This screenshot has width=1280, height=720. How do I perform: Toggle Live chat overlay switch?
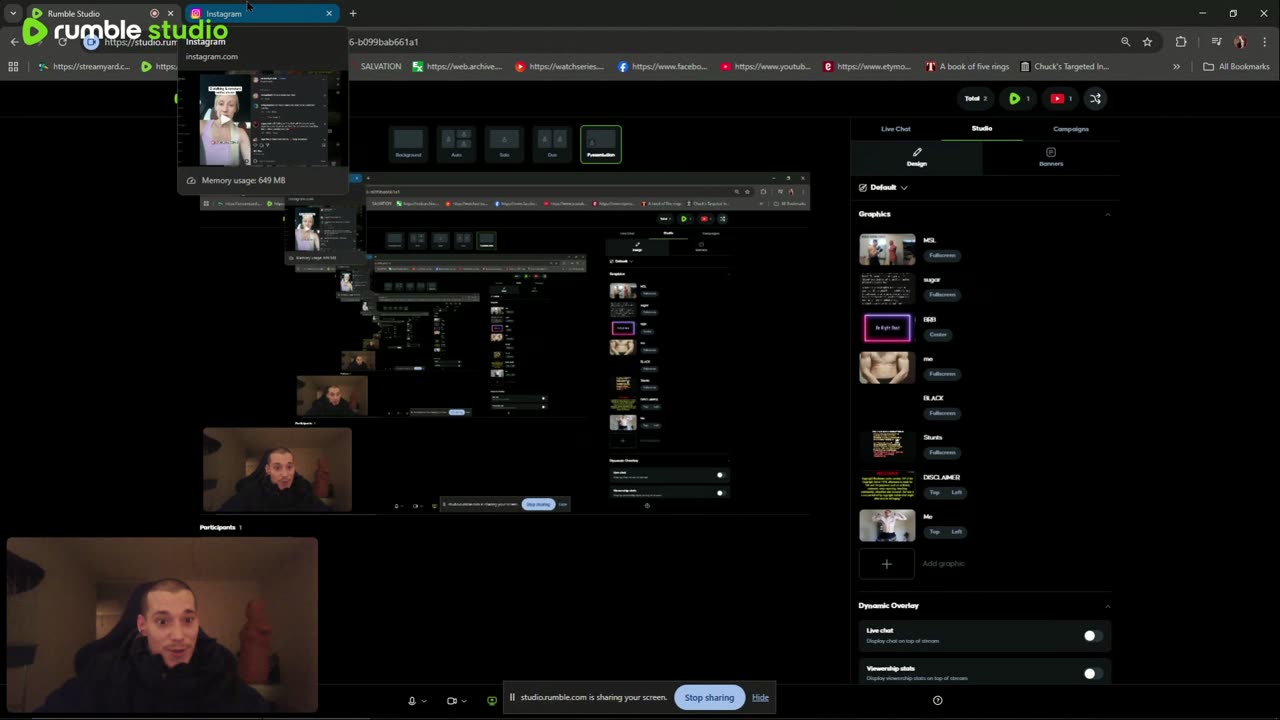click(1091, 636)
